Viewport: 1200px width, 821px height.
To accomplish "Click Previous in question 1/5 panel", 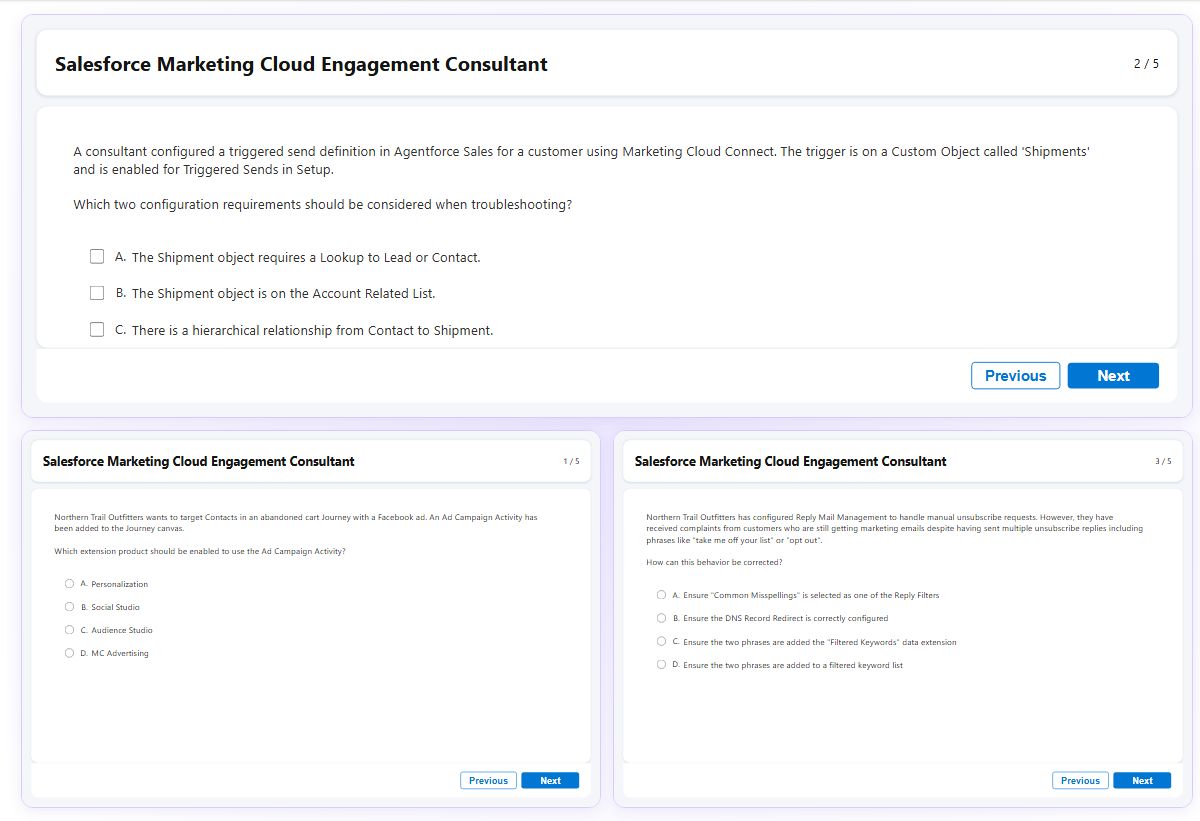I will [x=488, y=781].
